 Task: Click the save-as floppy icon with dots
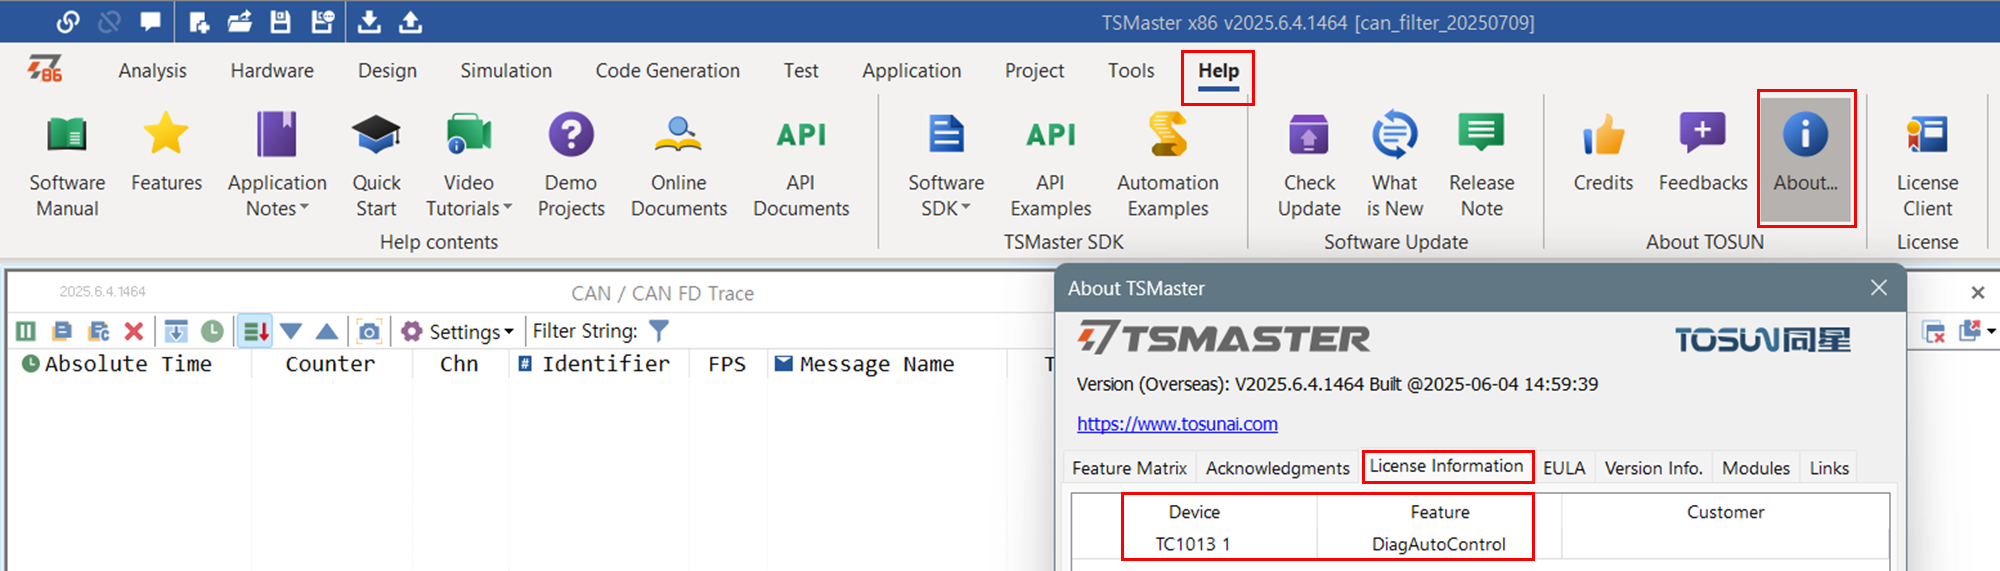point(322,21)
